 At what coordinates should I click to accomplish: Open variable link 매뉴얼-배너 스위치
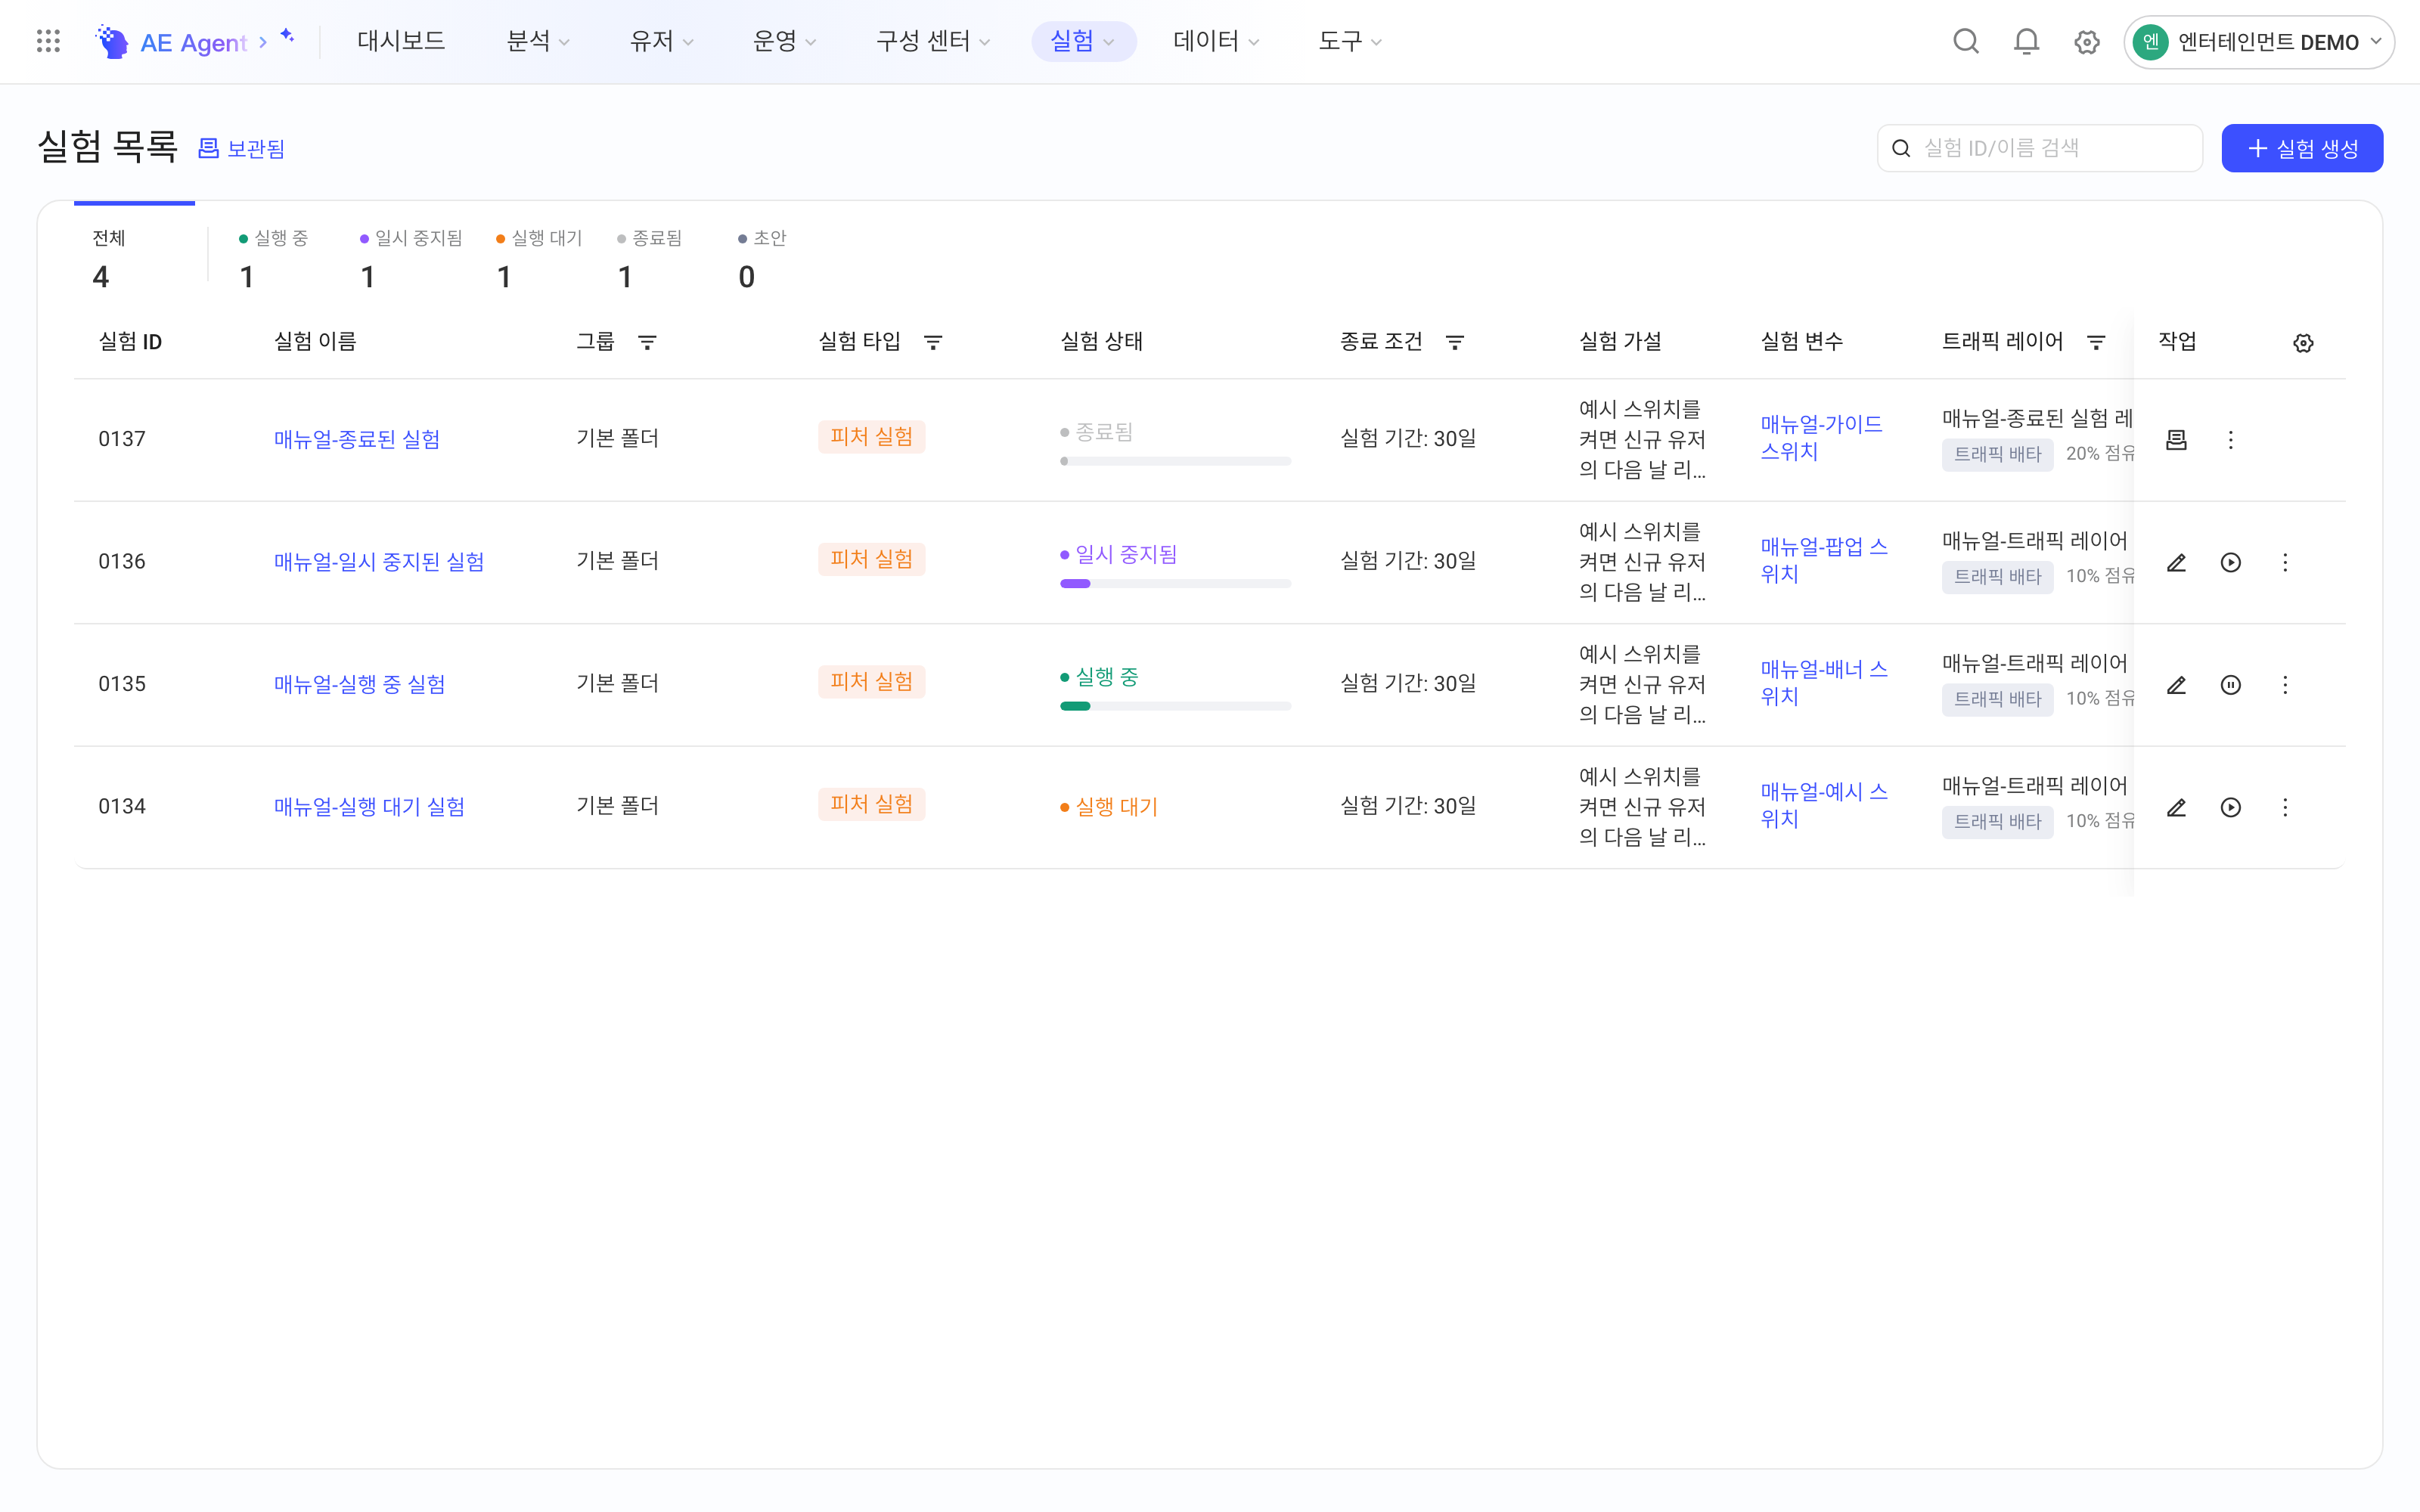1824,683
